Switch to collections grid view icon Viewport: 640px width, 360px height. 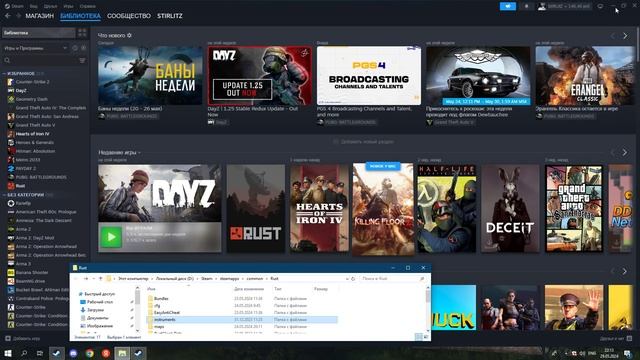82,33
